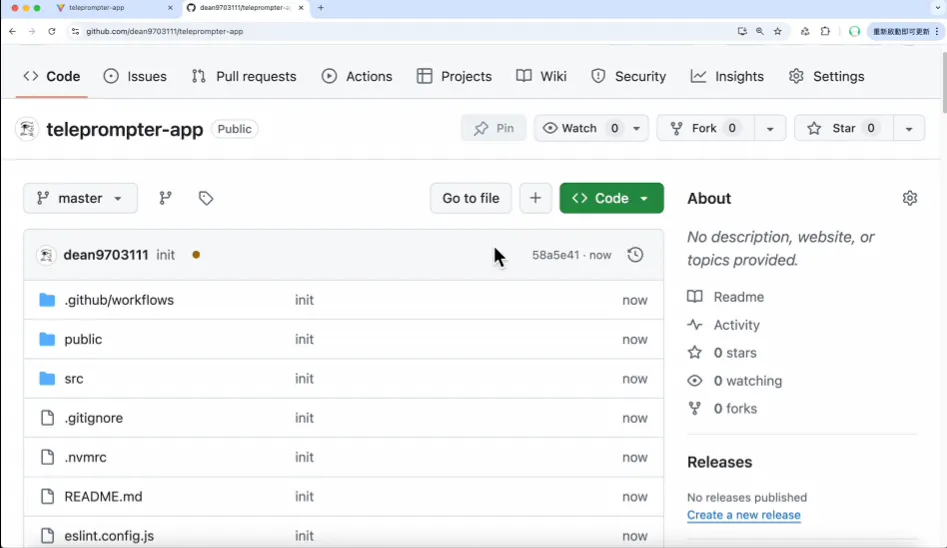Open commit hash 58a5e41

tap(555, 255)
